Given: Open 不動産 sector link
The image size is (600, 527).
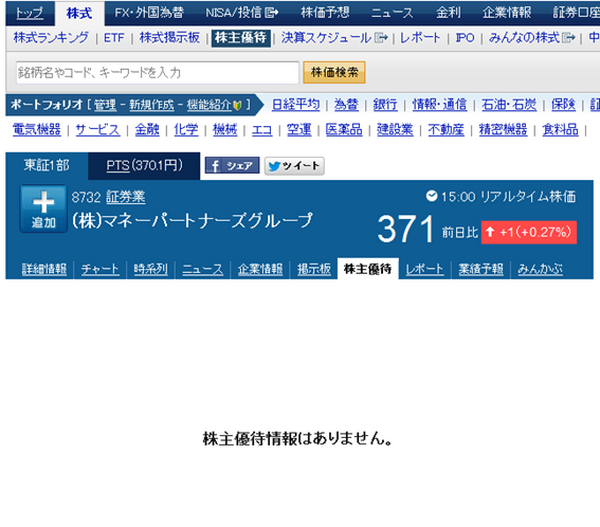Looking at the screenshot, I should [446, 130].
